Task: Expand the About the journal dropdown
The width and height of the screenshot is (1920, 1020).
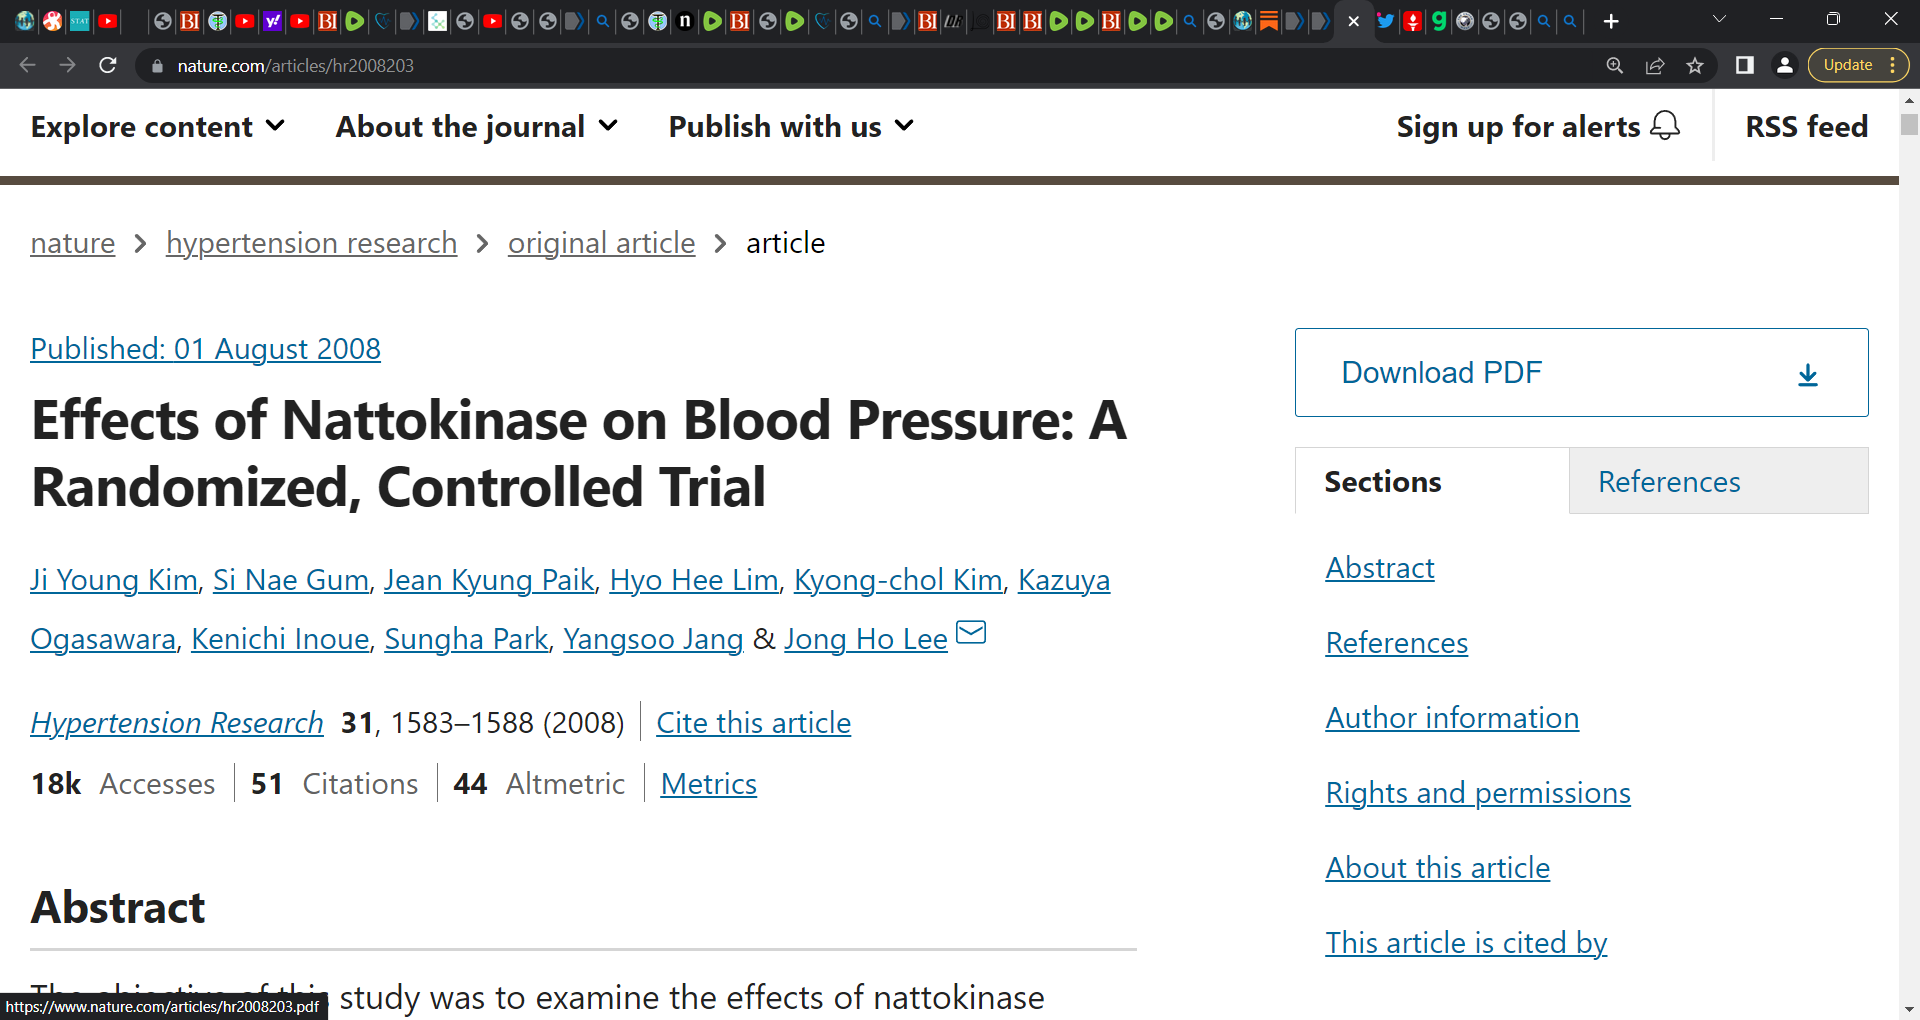Action: [x=477, y=127]
